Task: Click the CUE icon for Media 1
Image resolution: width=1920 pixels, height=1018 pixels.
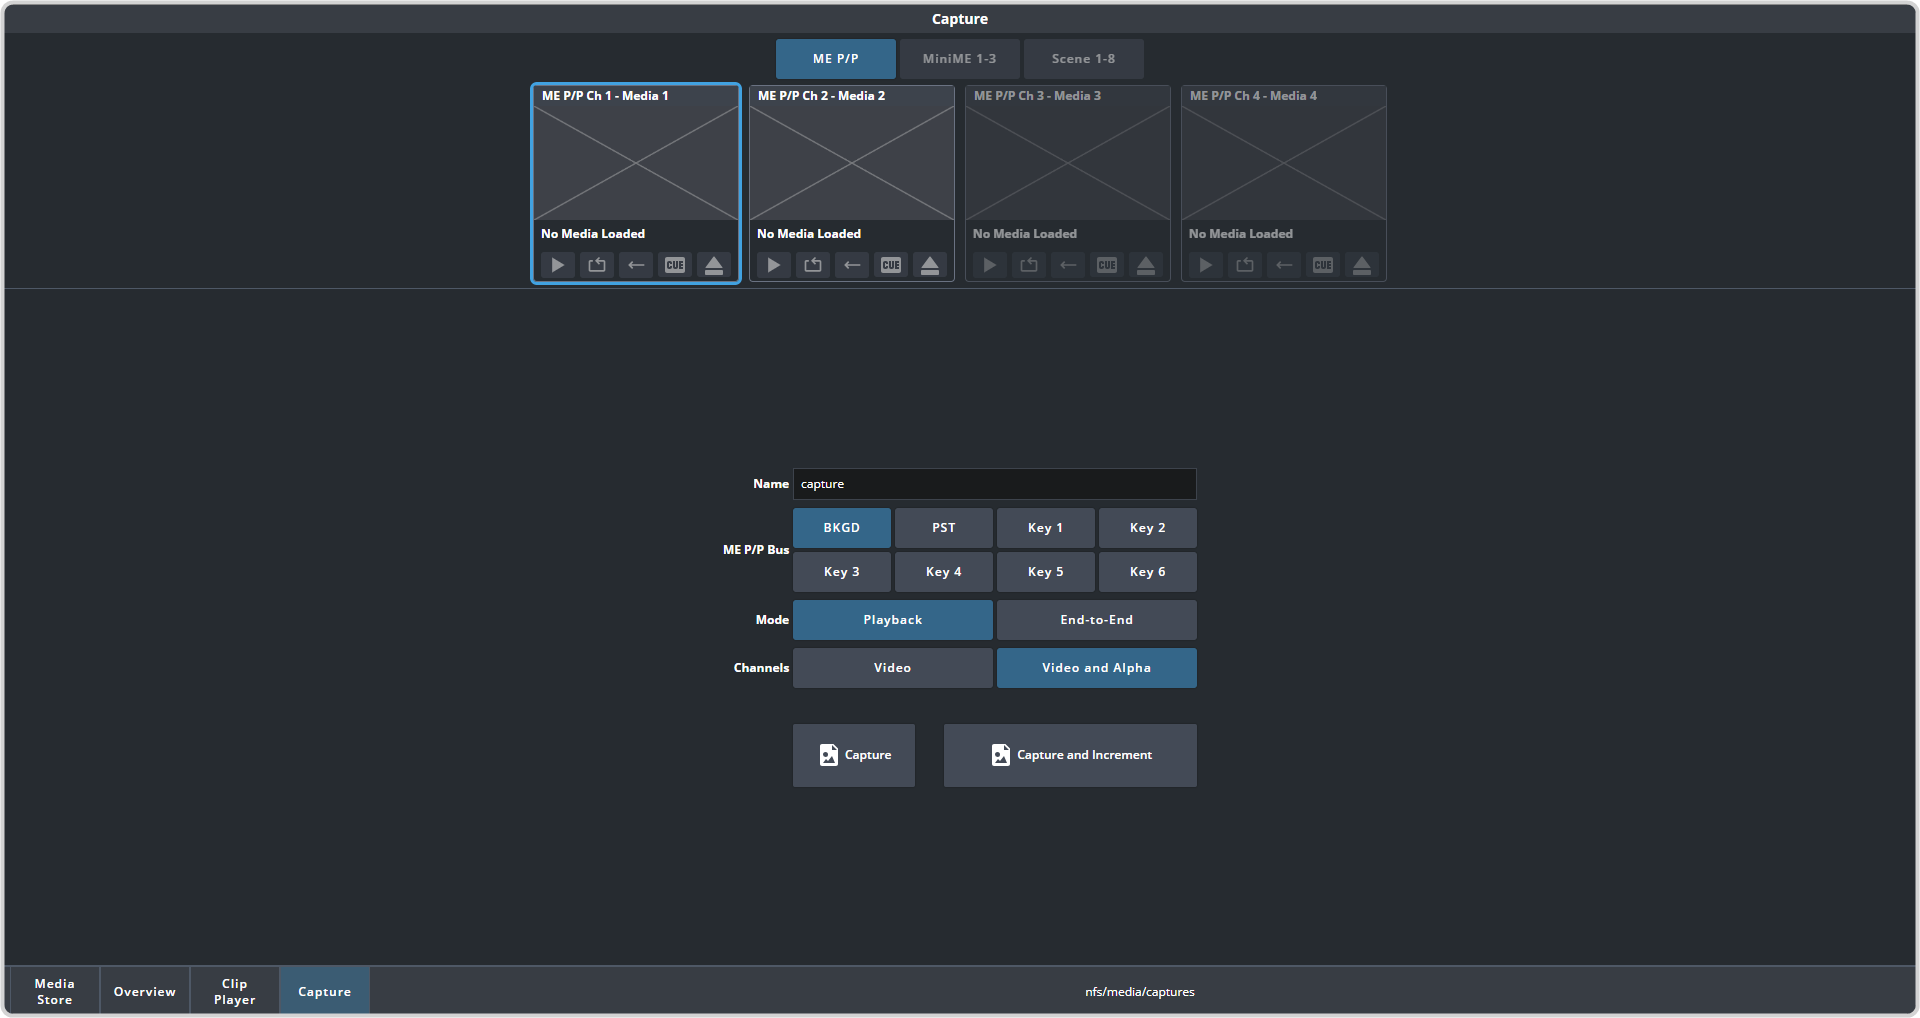Action: [x=675, y=265]
